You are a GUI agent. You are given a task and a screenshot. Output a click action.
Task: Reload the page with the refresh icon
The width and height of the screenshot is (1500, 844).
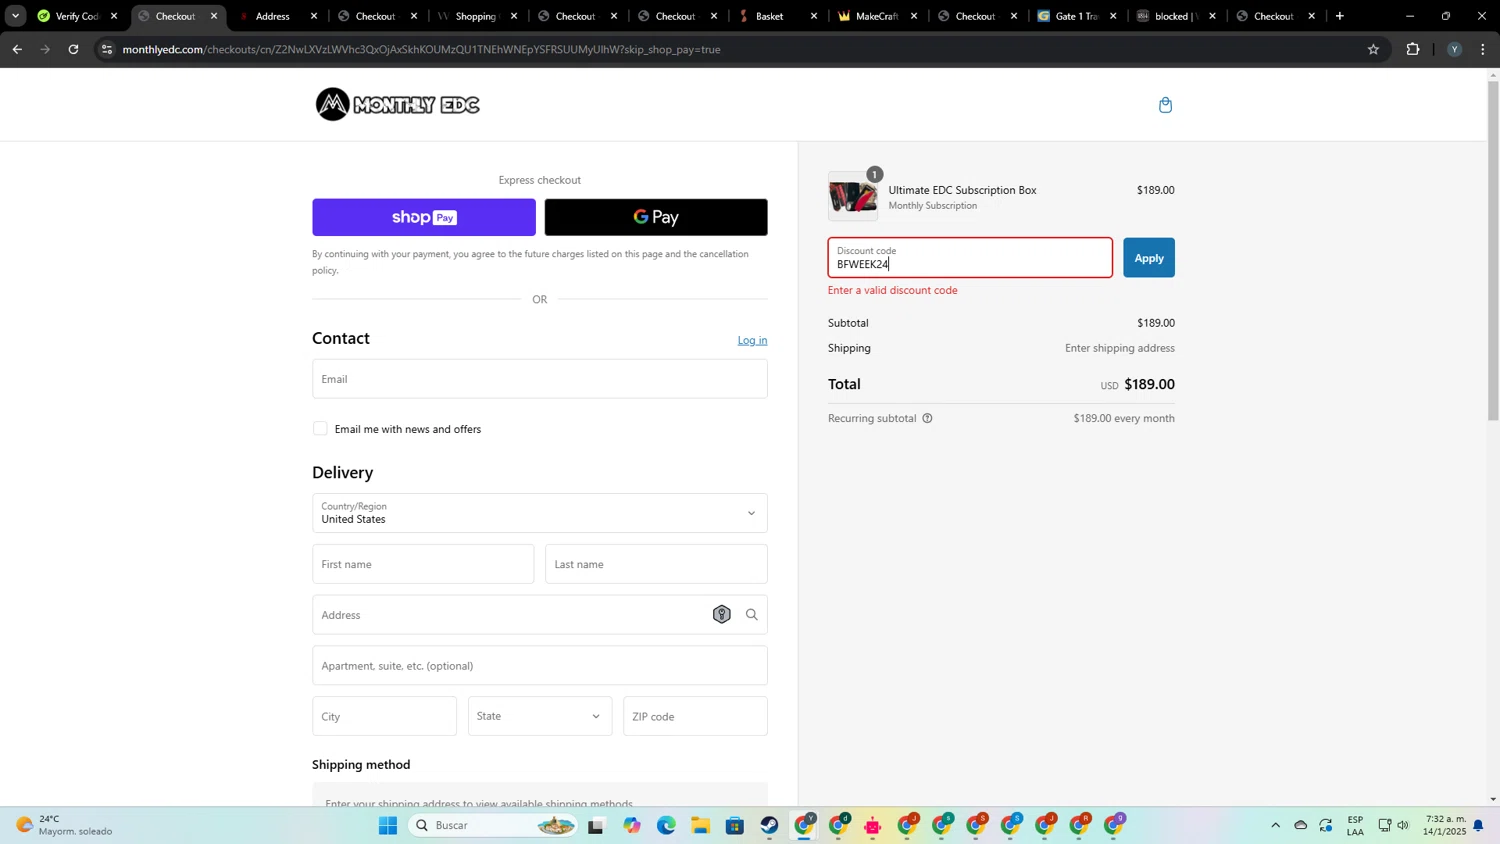[x=73, y=49]
